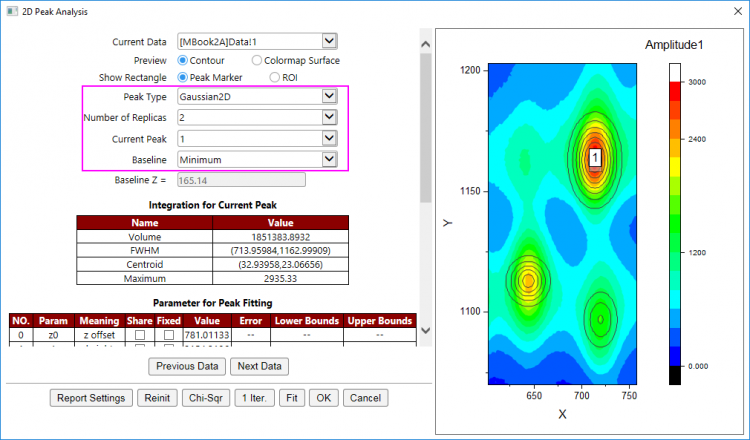Close the 2D Peak Analysis dialog

[x=738, y=11]
